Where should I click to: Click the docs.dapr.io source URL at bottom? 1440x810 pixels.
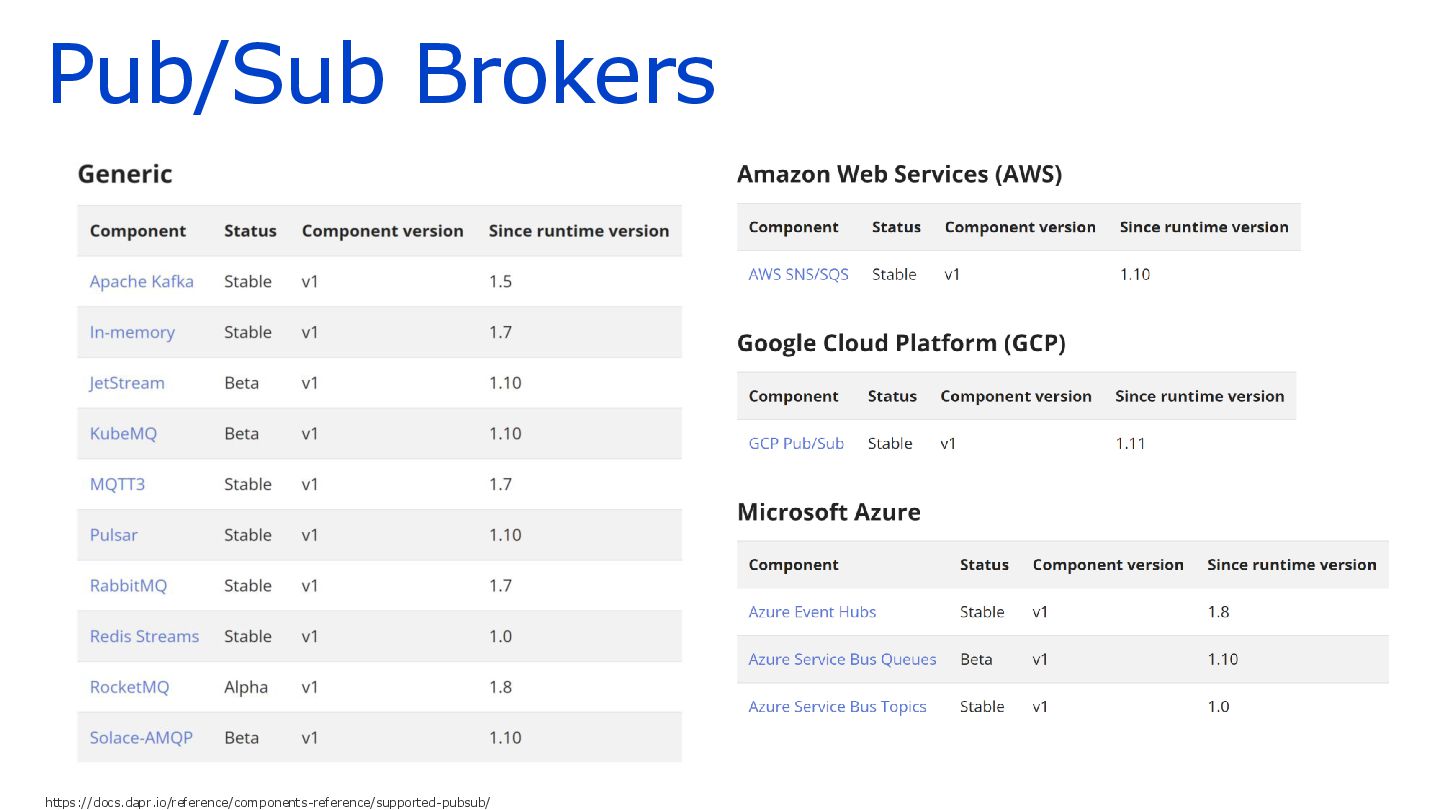(x=268, y=802)
